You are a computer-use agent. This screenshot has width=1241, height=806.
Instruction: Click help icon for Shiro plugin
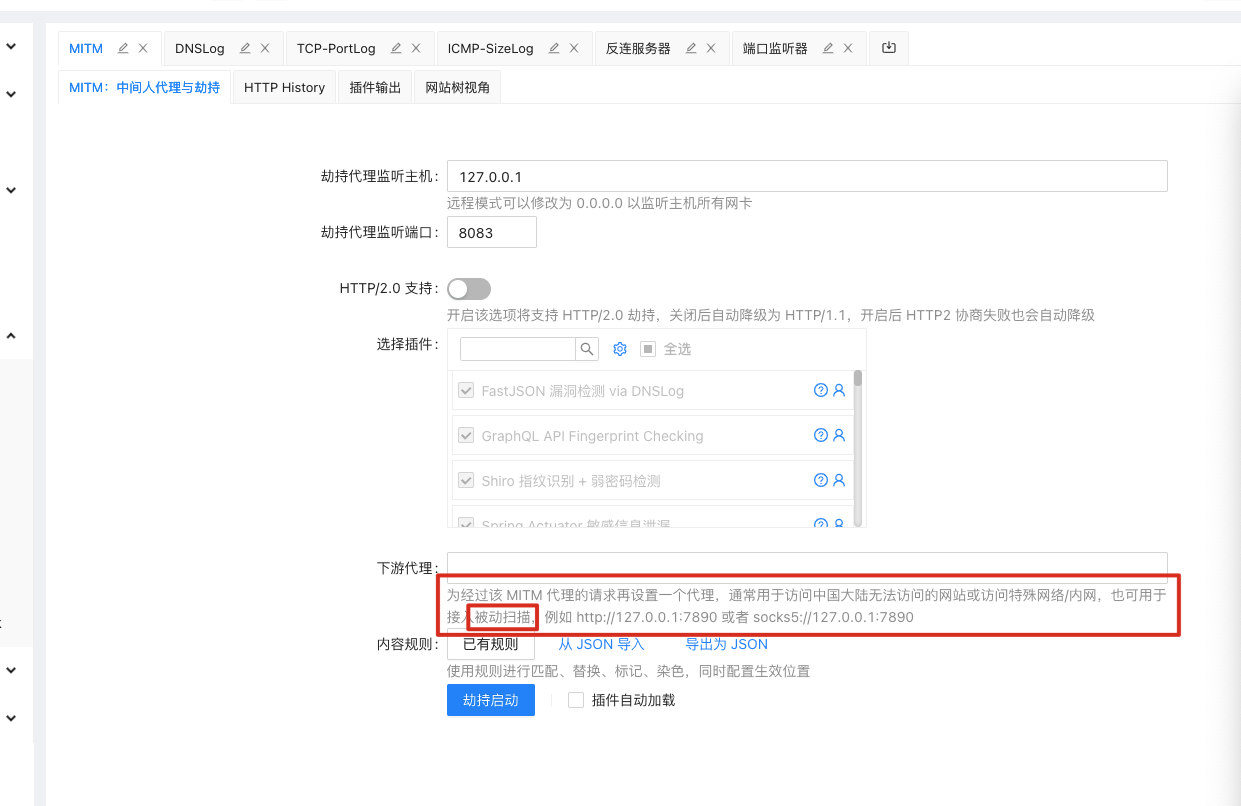click(x=821, y=480)
